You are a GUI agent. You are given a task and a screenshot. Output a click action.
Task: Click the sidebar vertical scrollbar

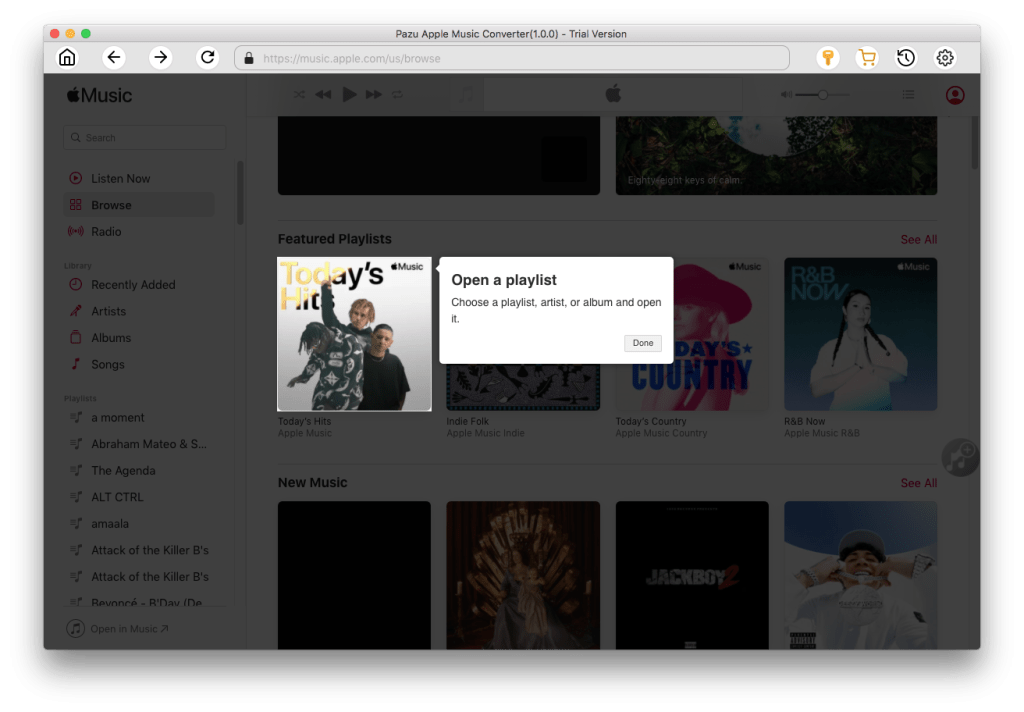pyautogui.click(x=240, y=192)
